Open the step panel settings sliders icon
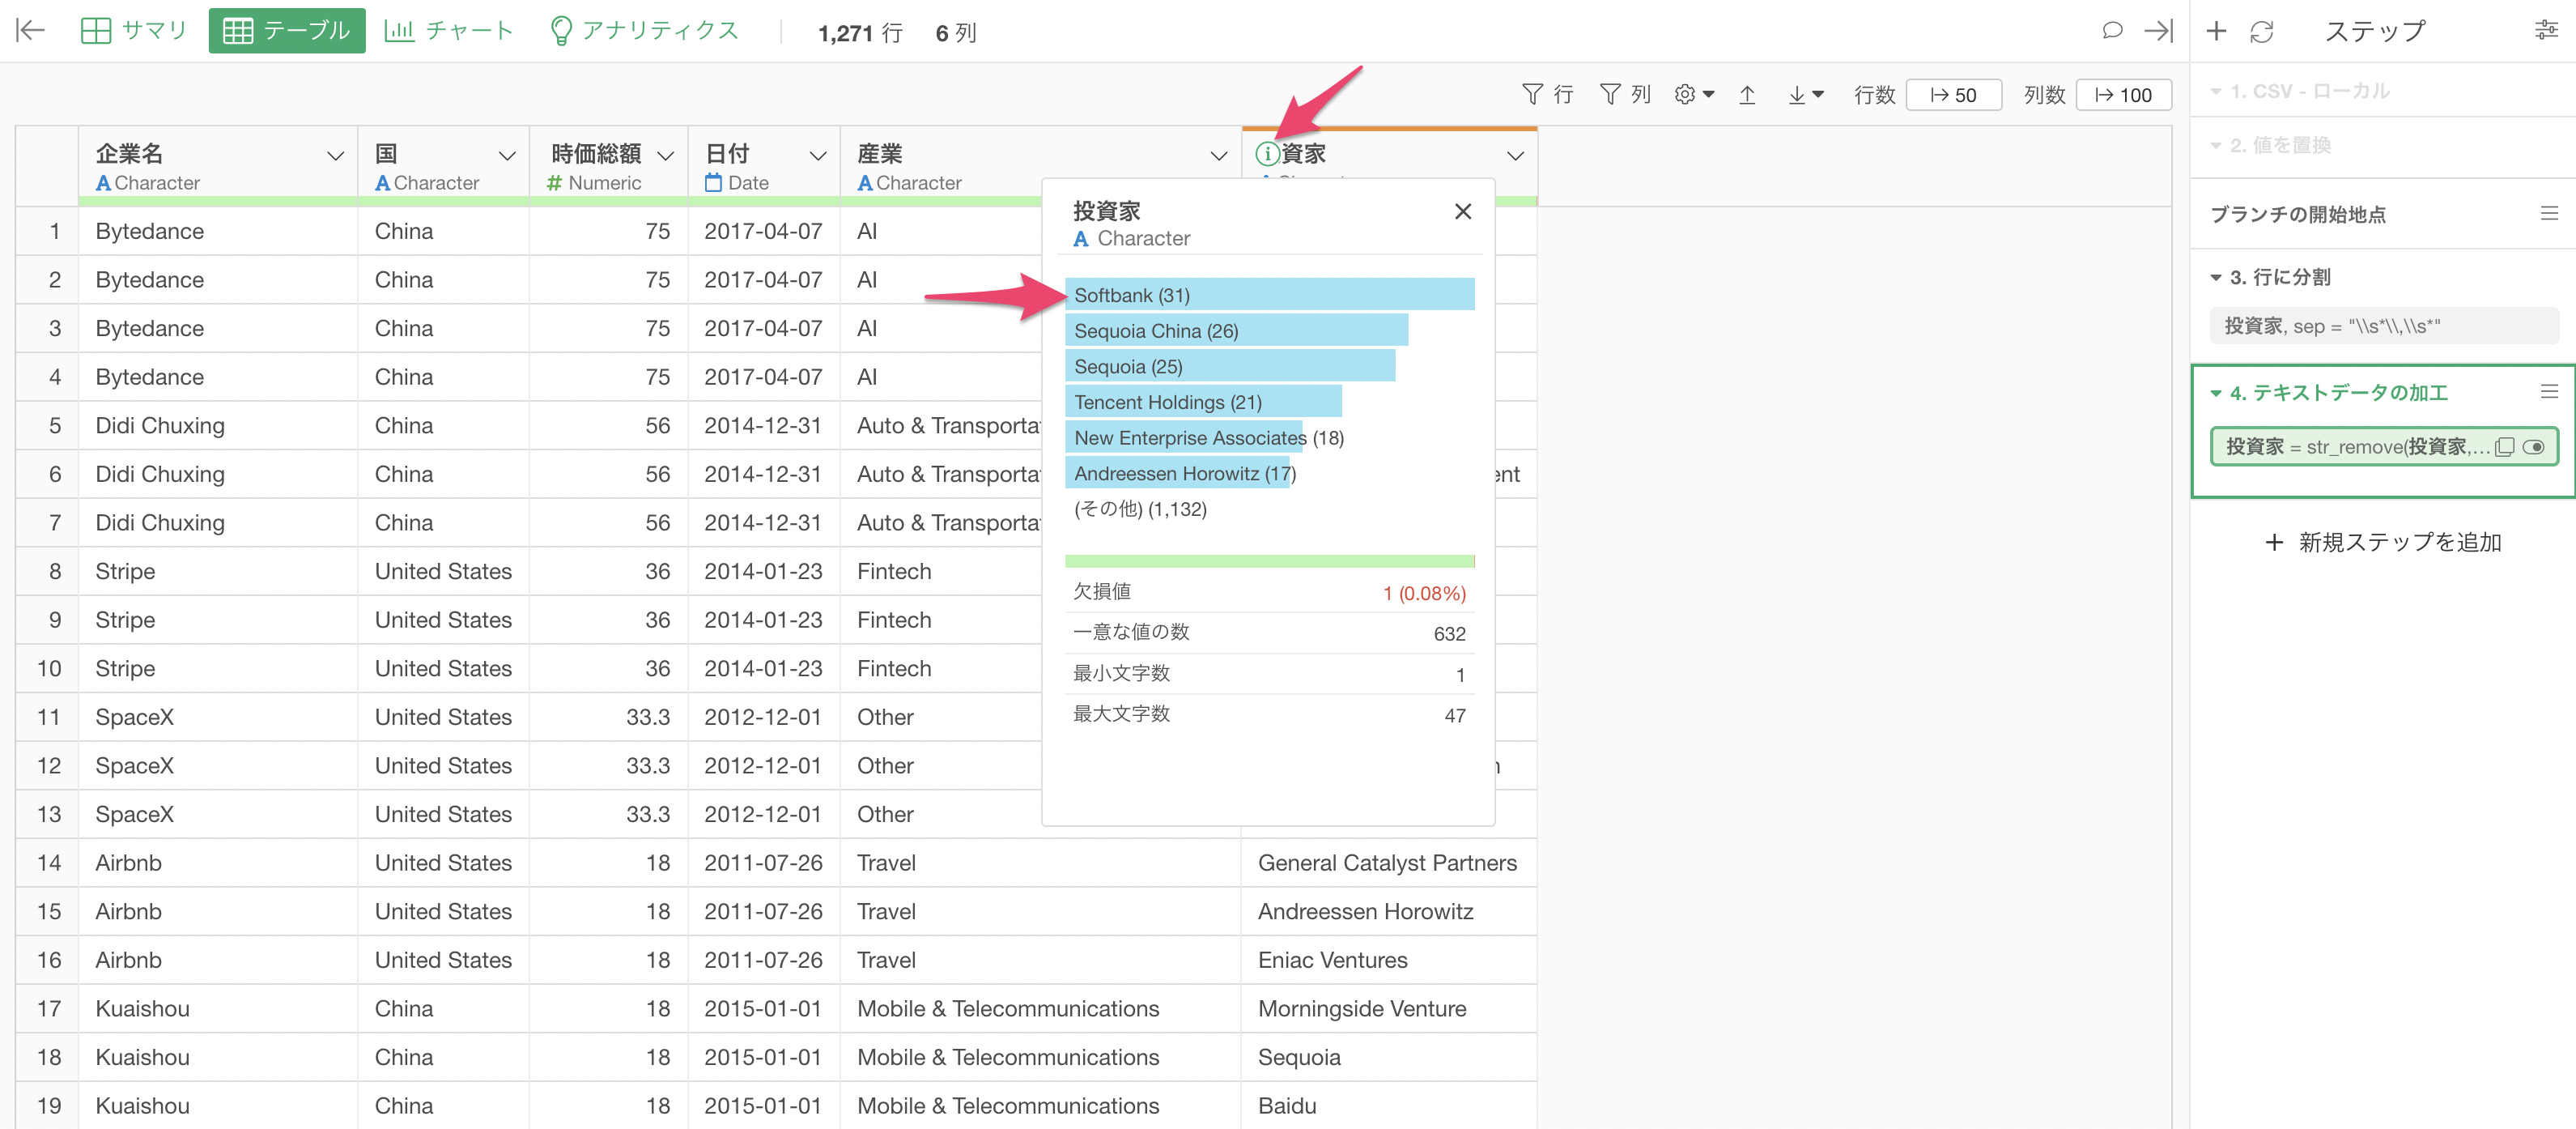This screenshot has height=1129, width=2576. click(x=2546, y=31)
